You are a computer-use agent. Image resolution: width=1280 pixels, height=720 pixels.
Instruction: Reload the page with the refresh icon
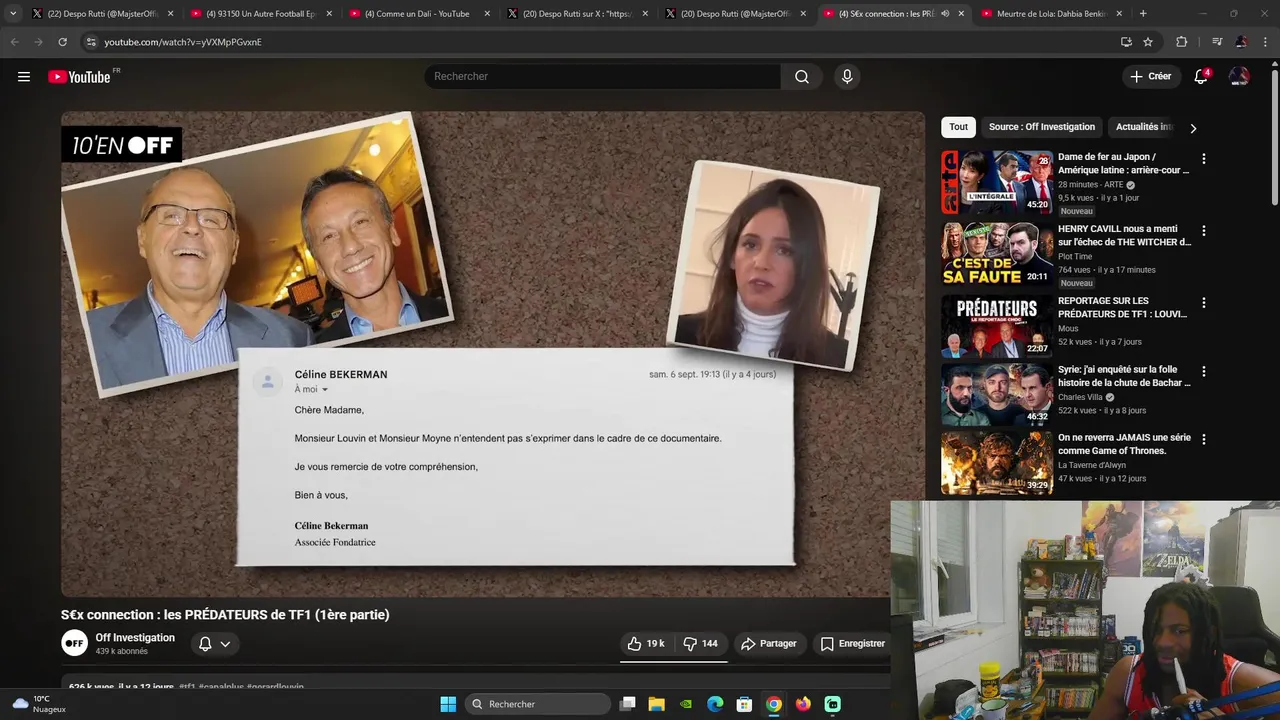click(62, 42)
